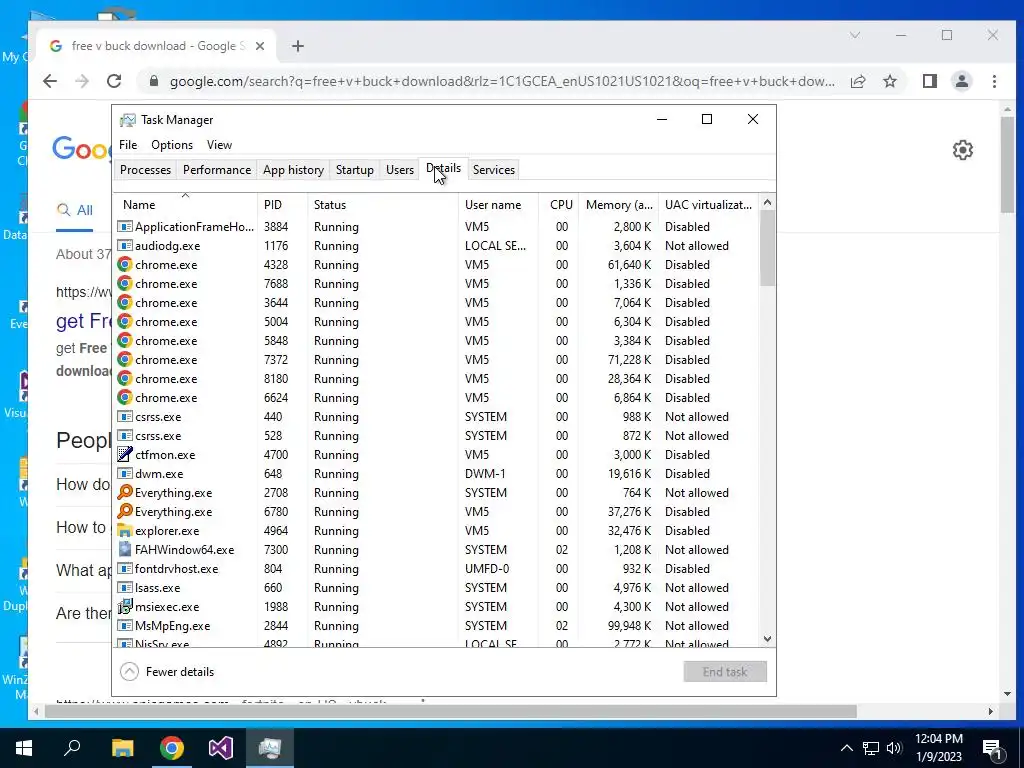Switch to the Processes tab
This screenshot has height=768, width=1024.
[145, 170]
